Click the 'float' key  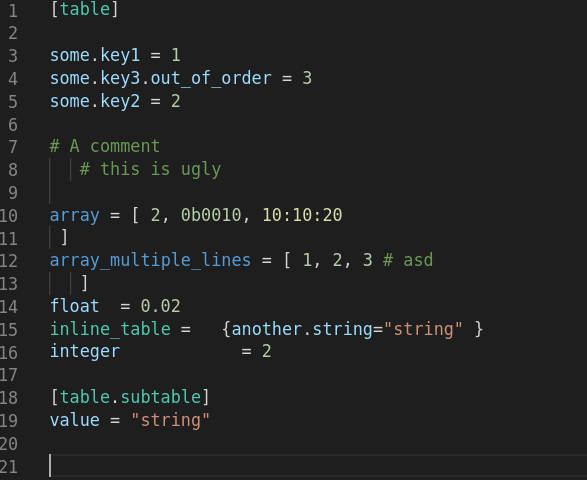click(x=74, y=306)
